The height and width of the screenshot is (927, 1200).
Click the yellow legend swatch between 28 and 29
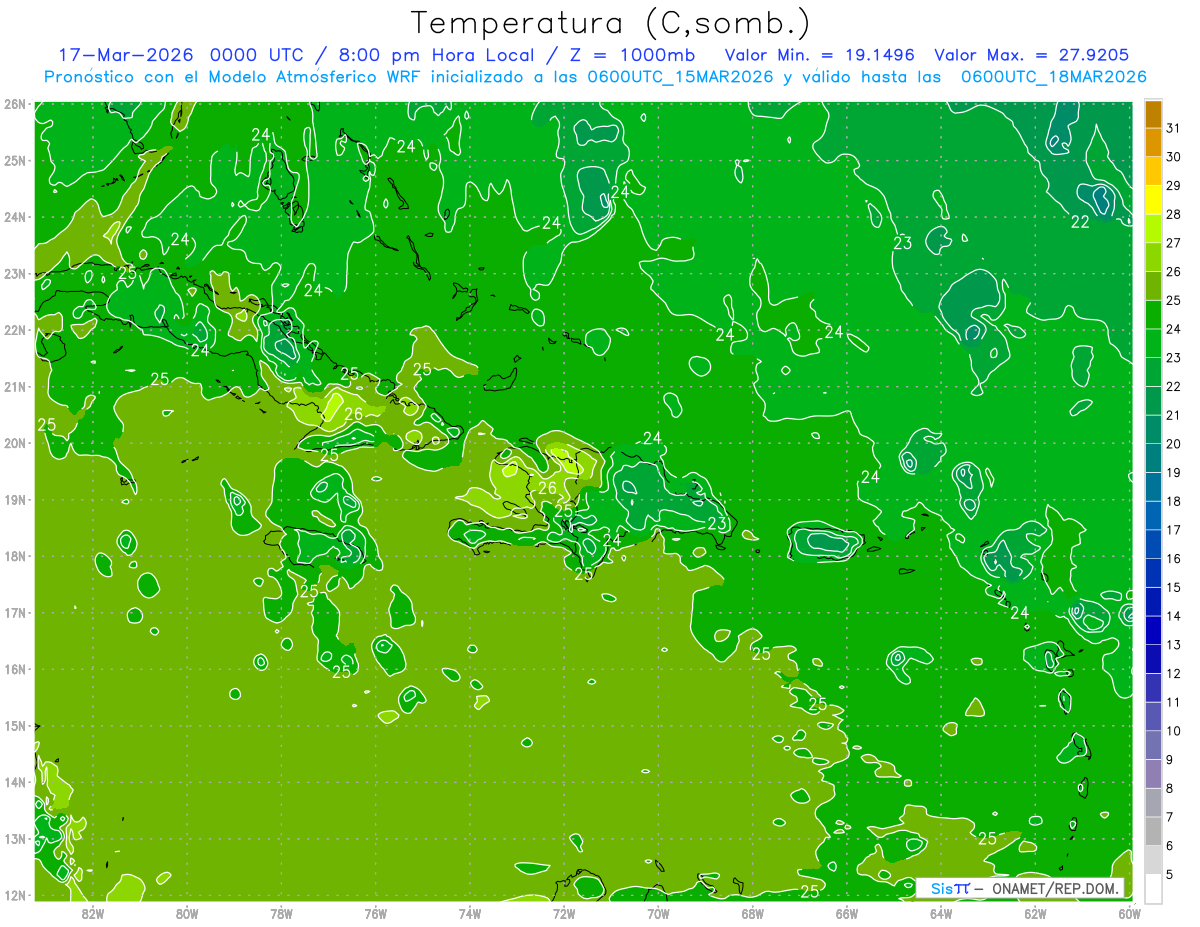pos(1153,200)
